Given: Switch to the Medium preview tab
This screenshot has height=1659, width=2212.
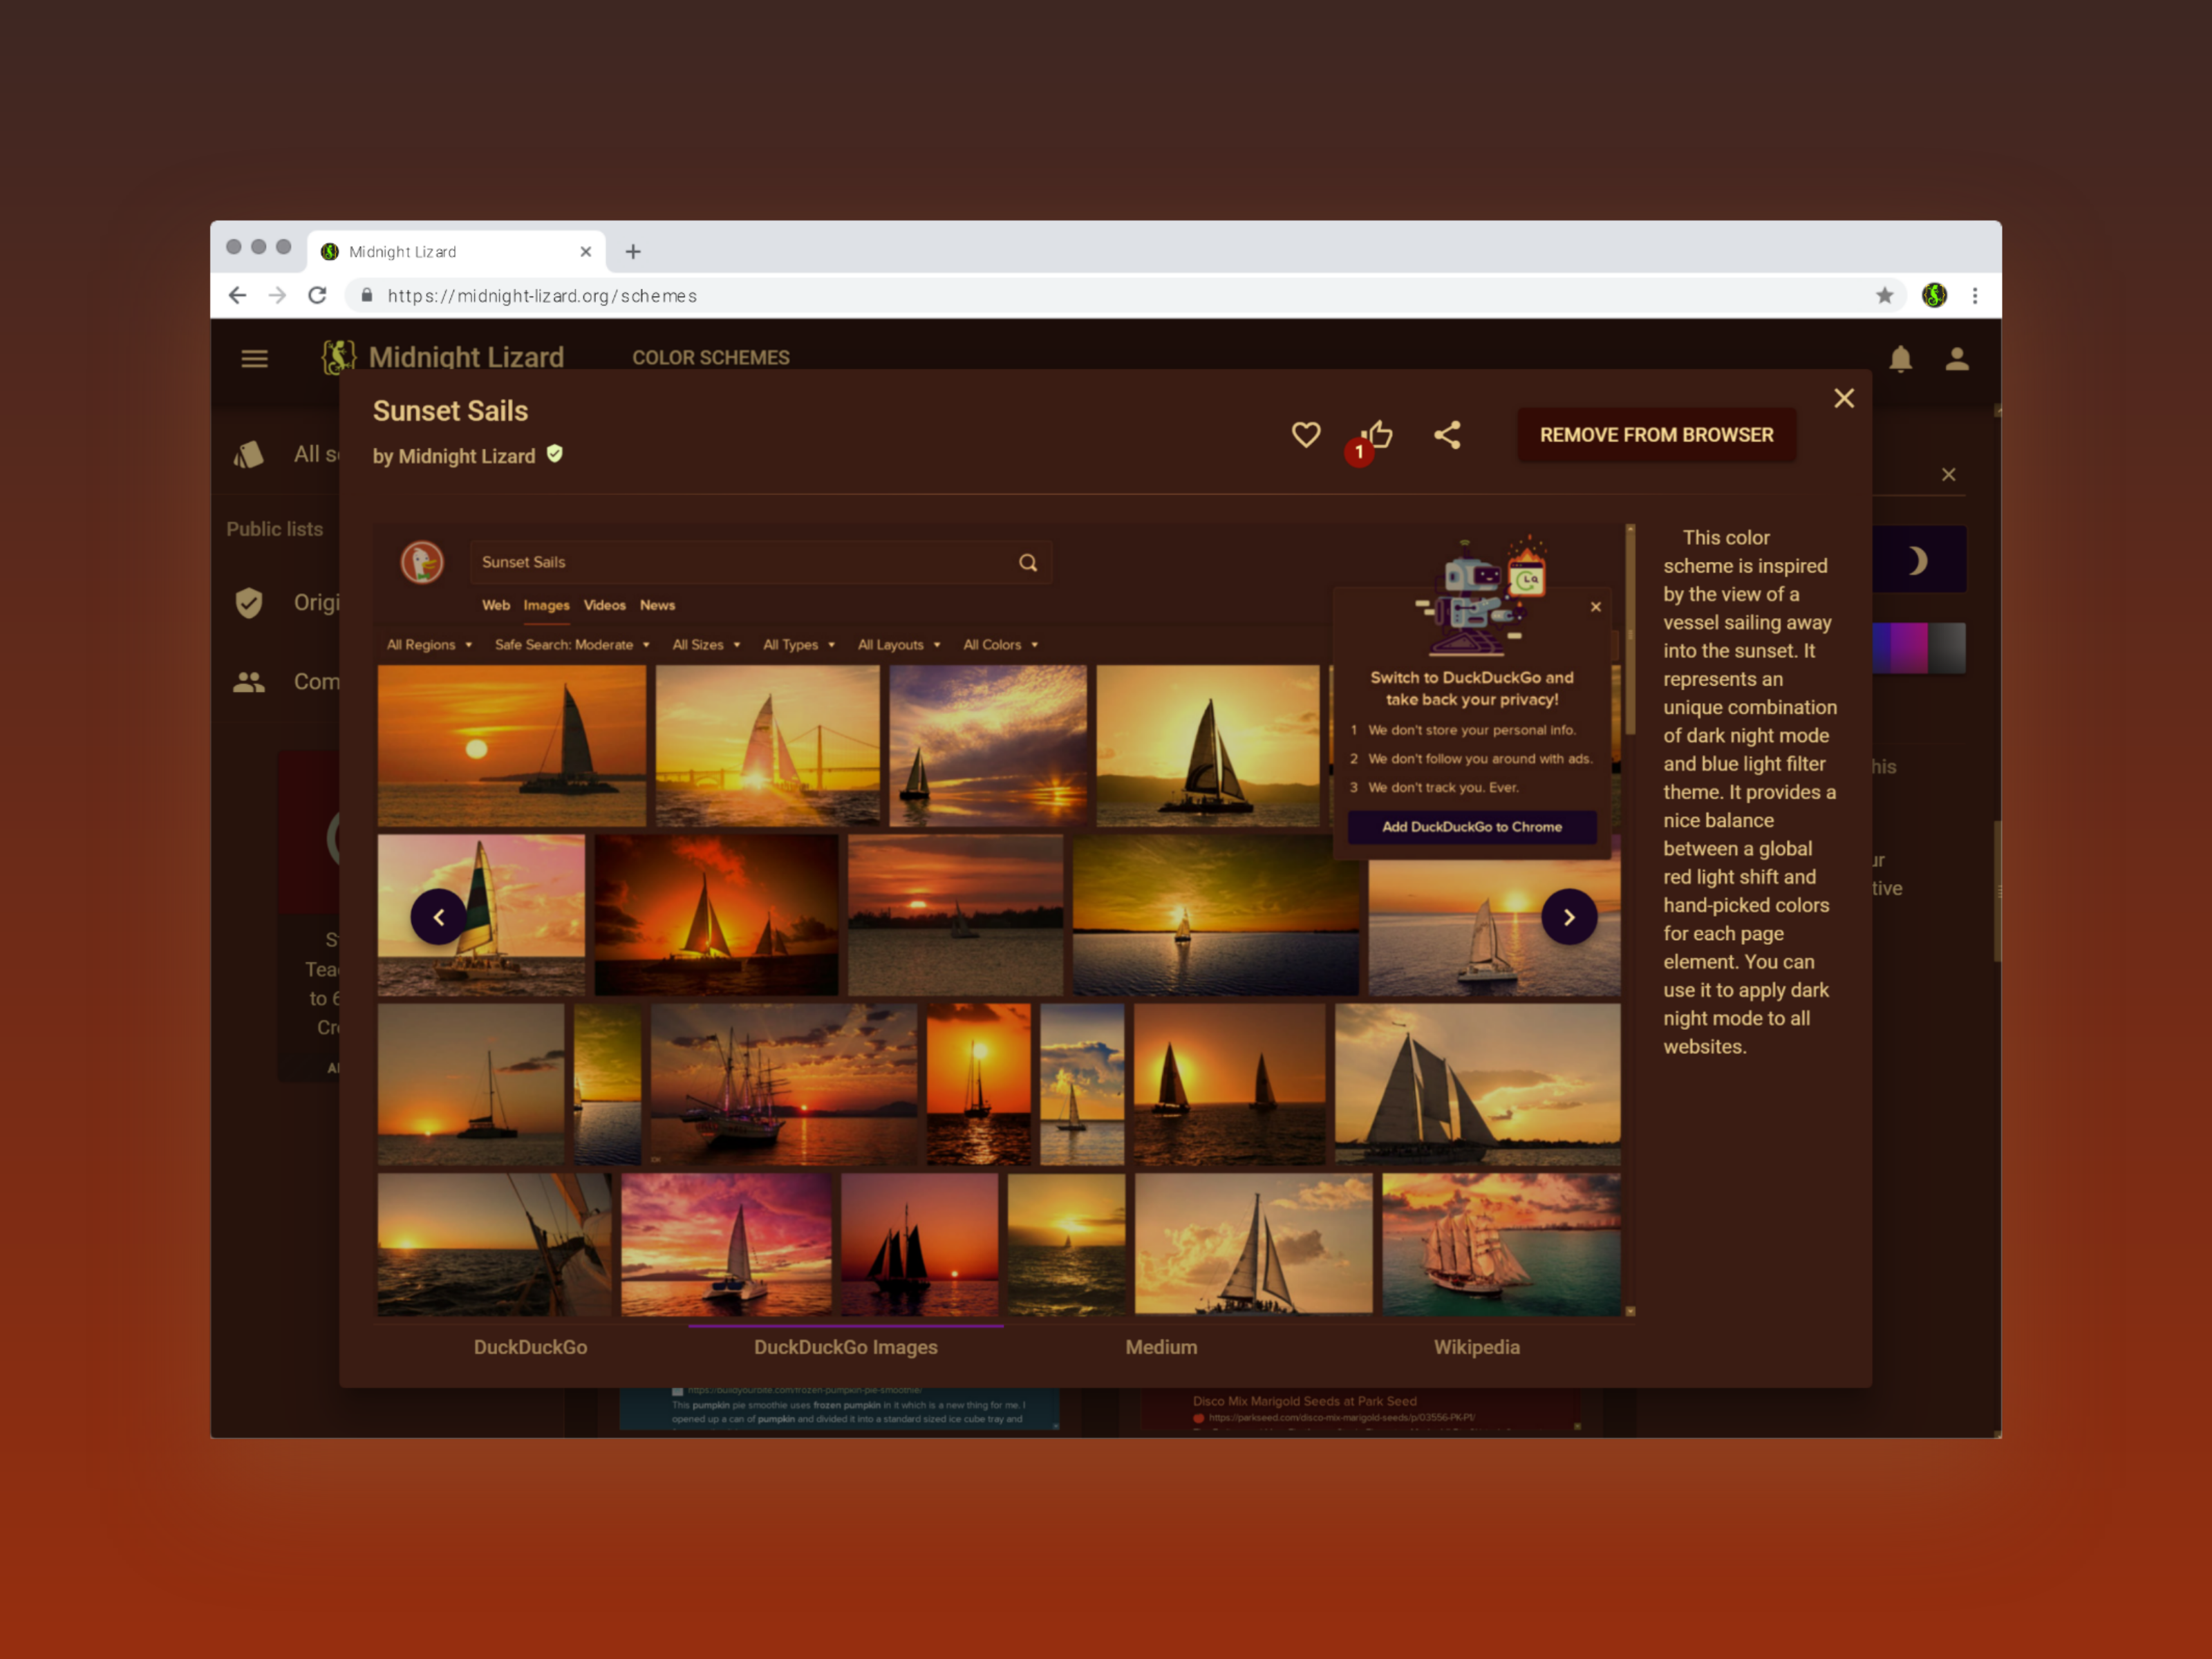Looking at the screenshot, I should 1161,1347.
